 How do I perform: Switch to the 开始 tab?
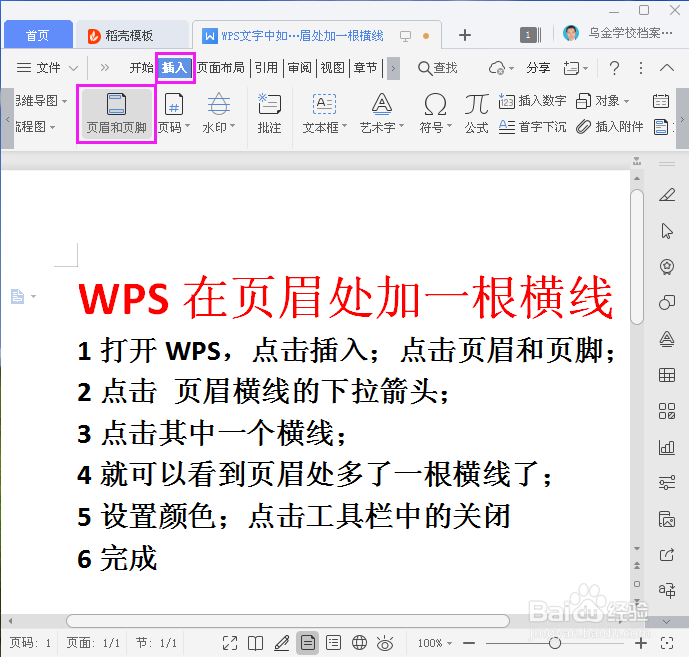[141, 68]
